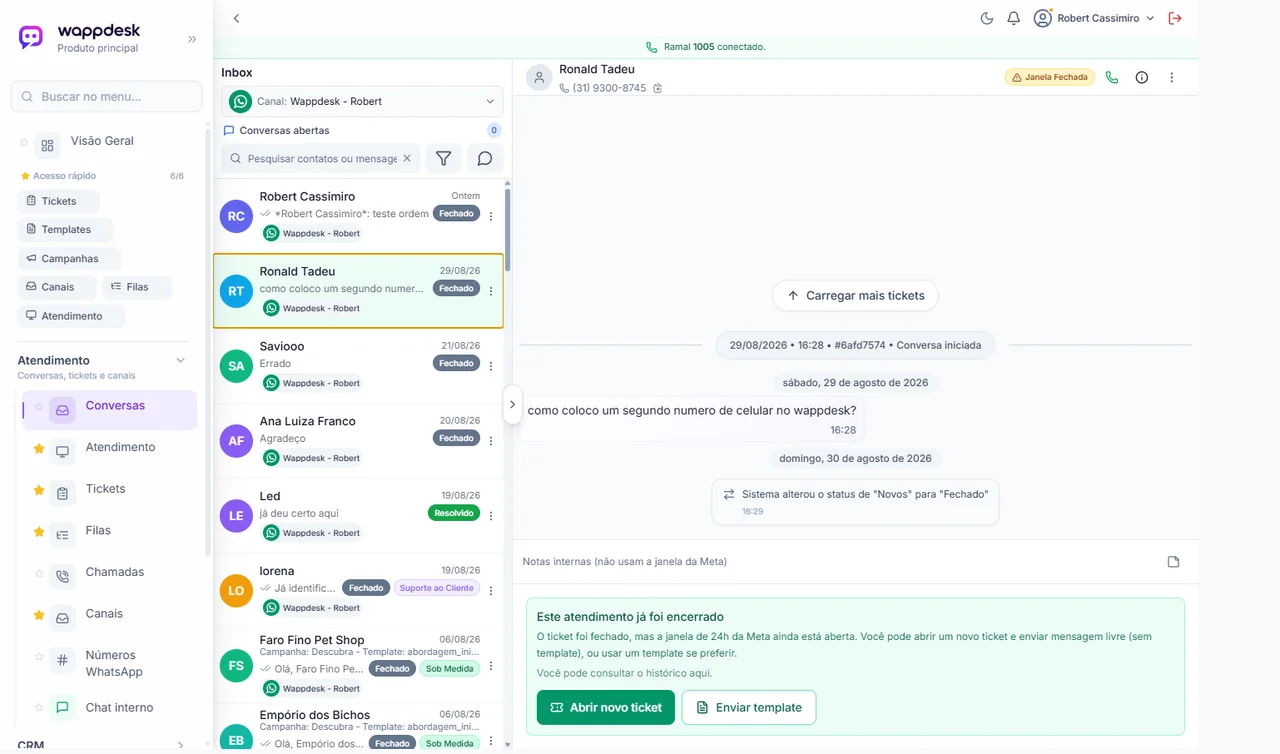This screenshot has width=1280, height=754.
Task: Toggle favorite star for Visão Geral
Action: (x=24, y=143)
